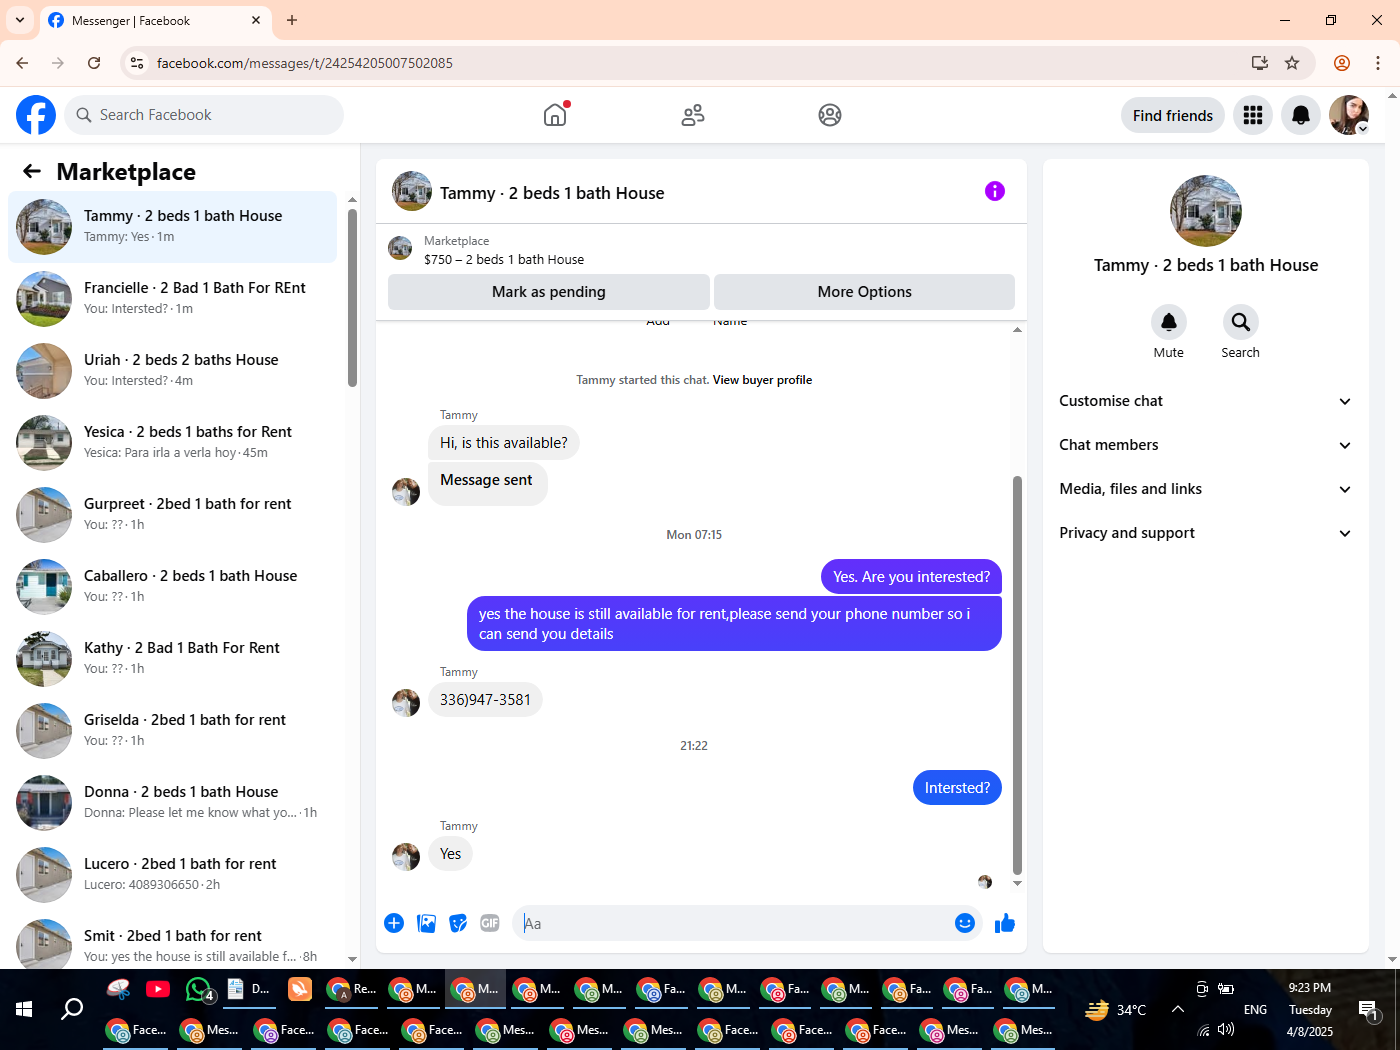
Task: Show hidden system tray icons
Action: [x=1178, y=1009]
